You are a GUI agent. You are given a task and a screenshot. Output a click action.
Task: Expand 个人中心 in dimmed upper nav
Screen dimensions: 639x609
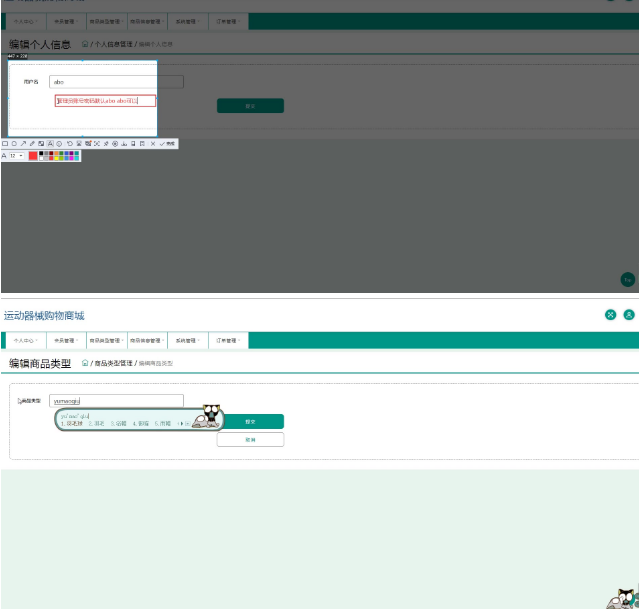25,21
